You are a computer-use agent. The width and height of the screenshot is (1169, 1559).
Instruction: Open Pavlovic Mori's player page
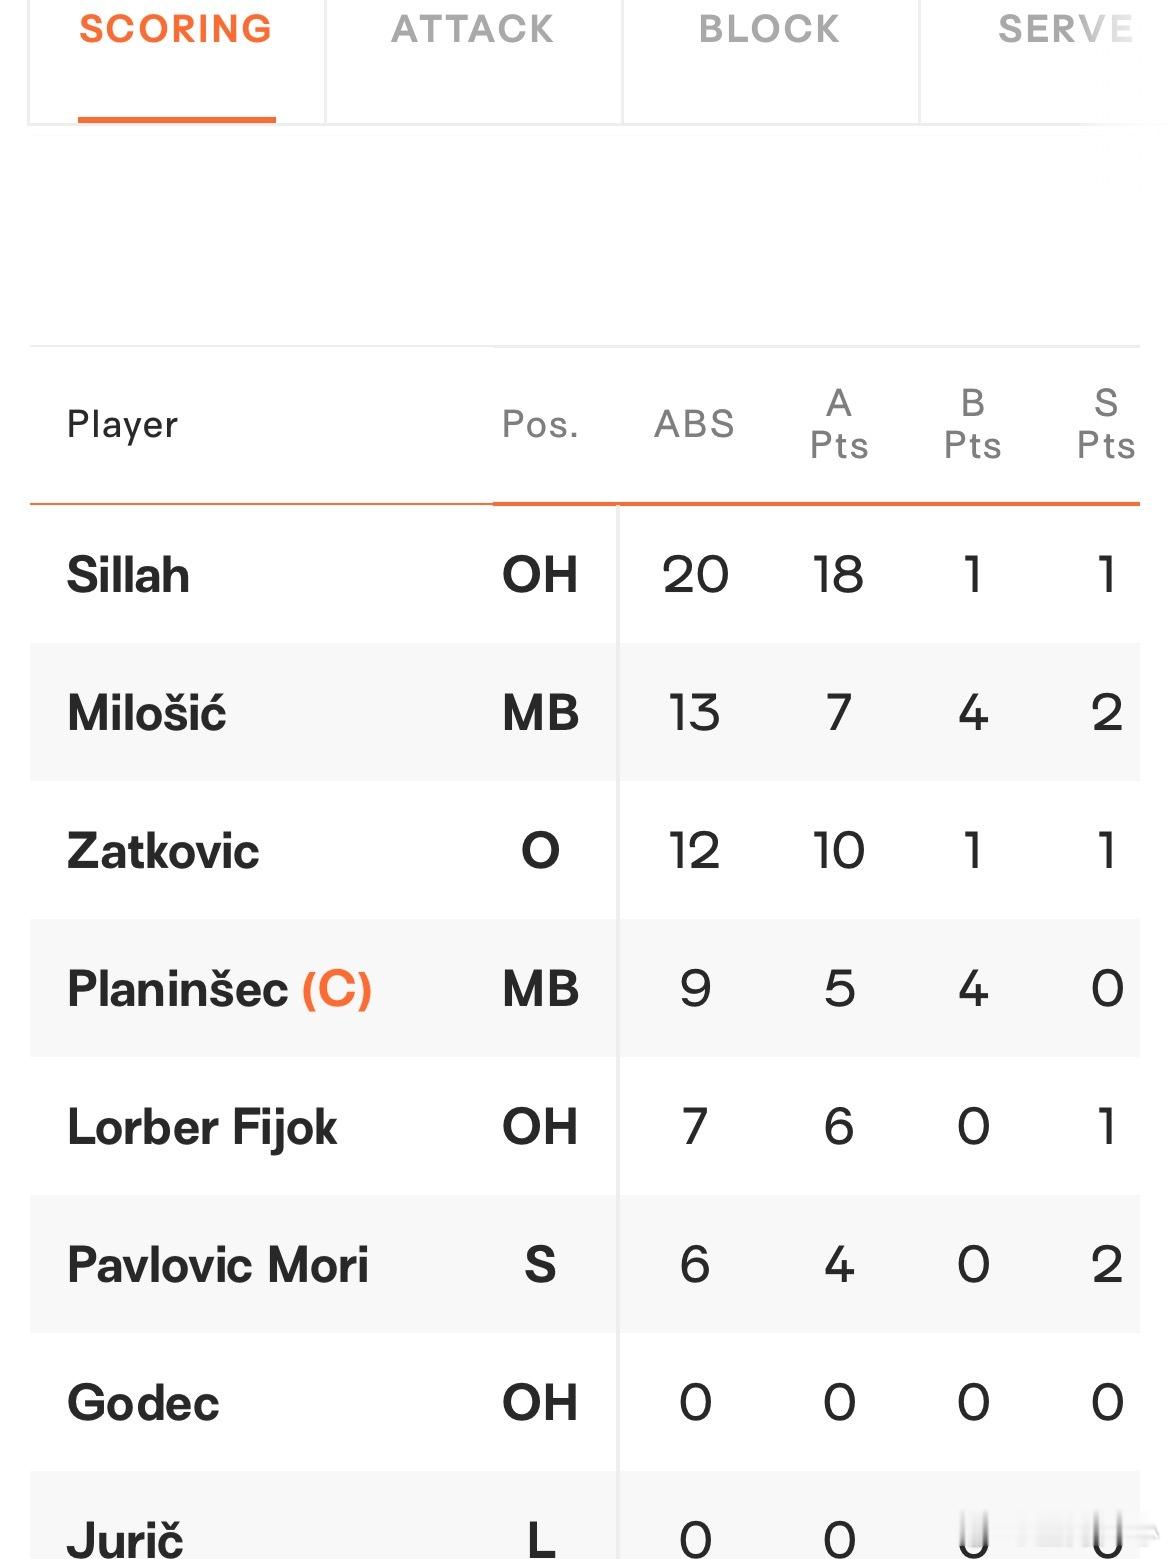pyautogui.click(x=218, y=1265)
